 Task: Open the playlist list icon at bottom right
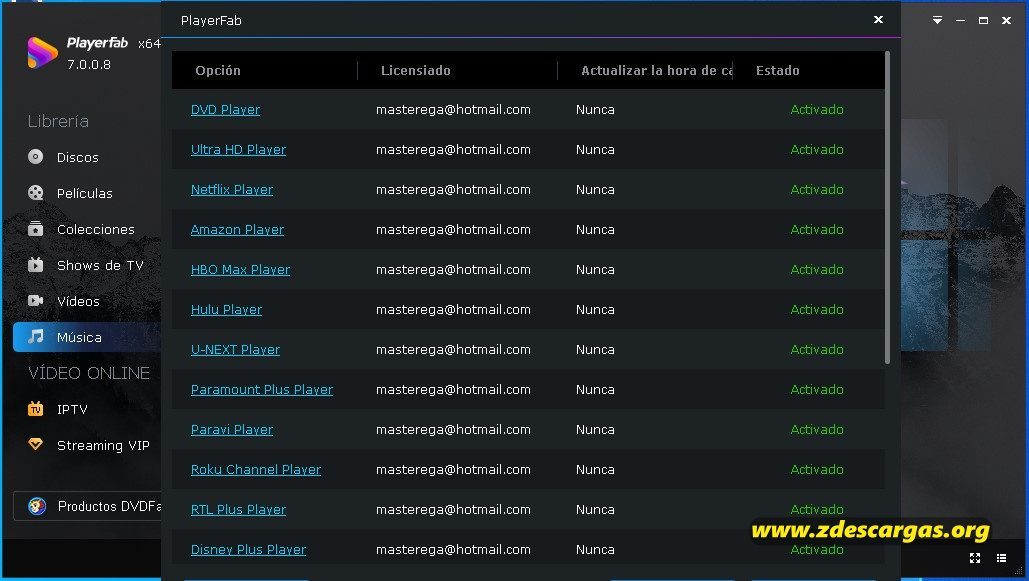click(1001, 558)
